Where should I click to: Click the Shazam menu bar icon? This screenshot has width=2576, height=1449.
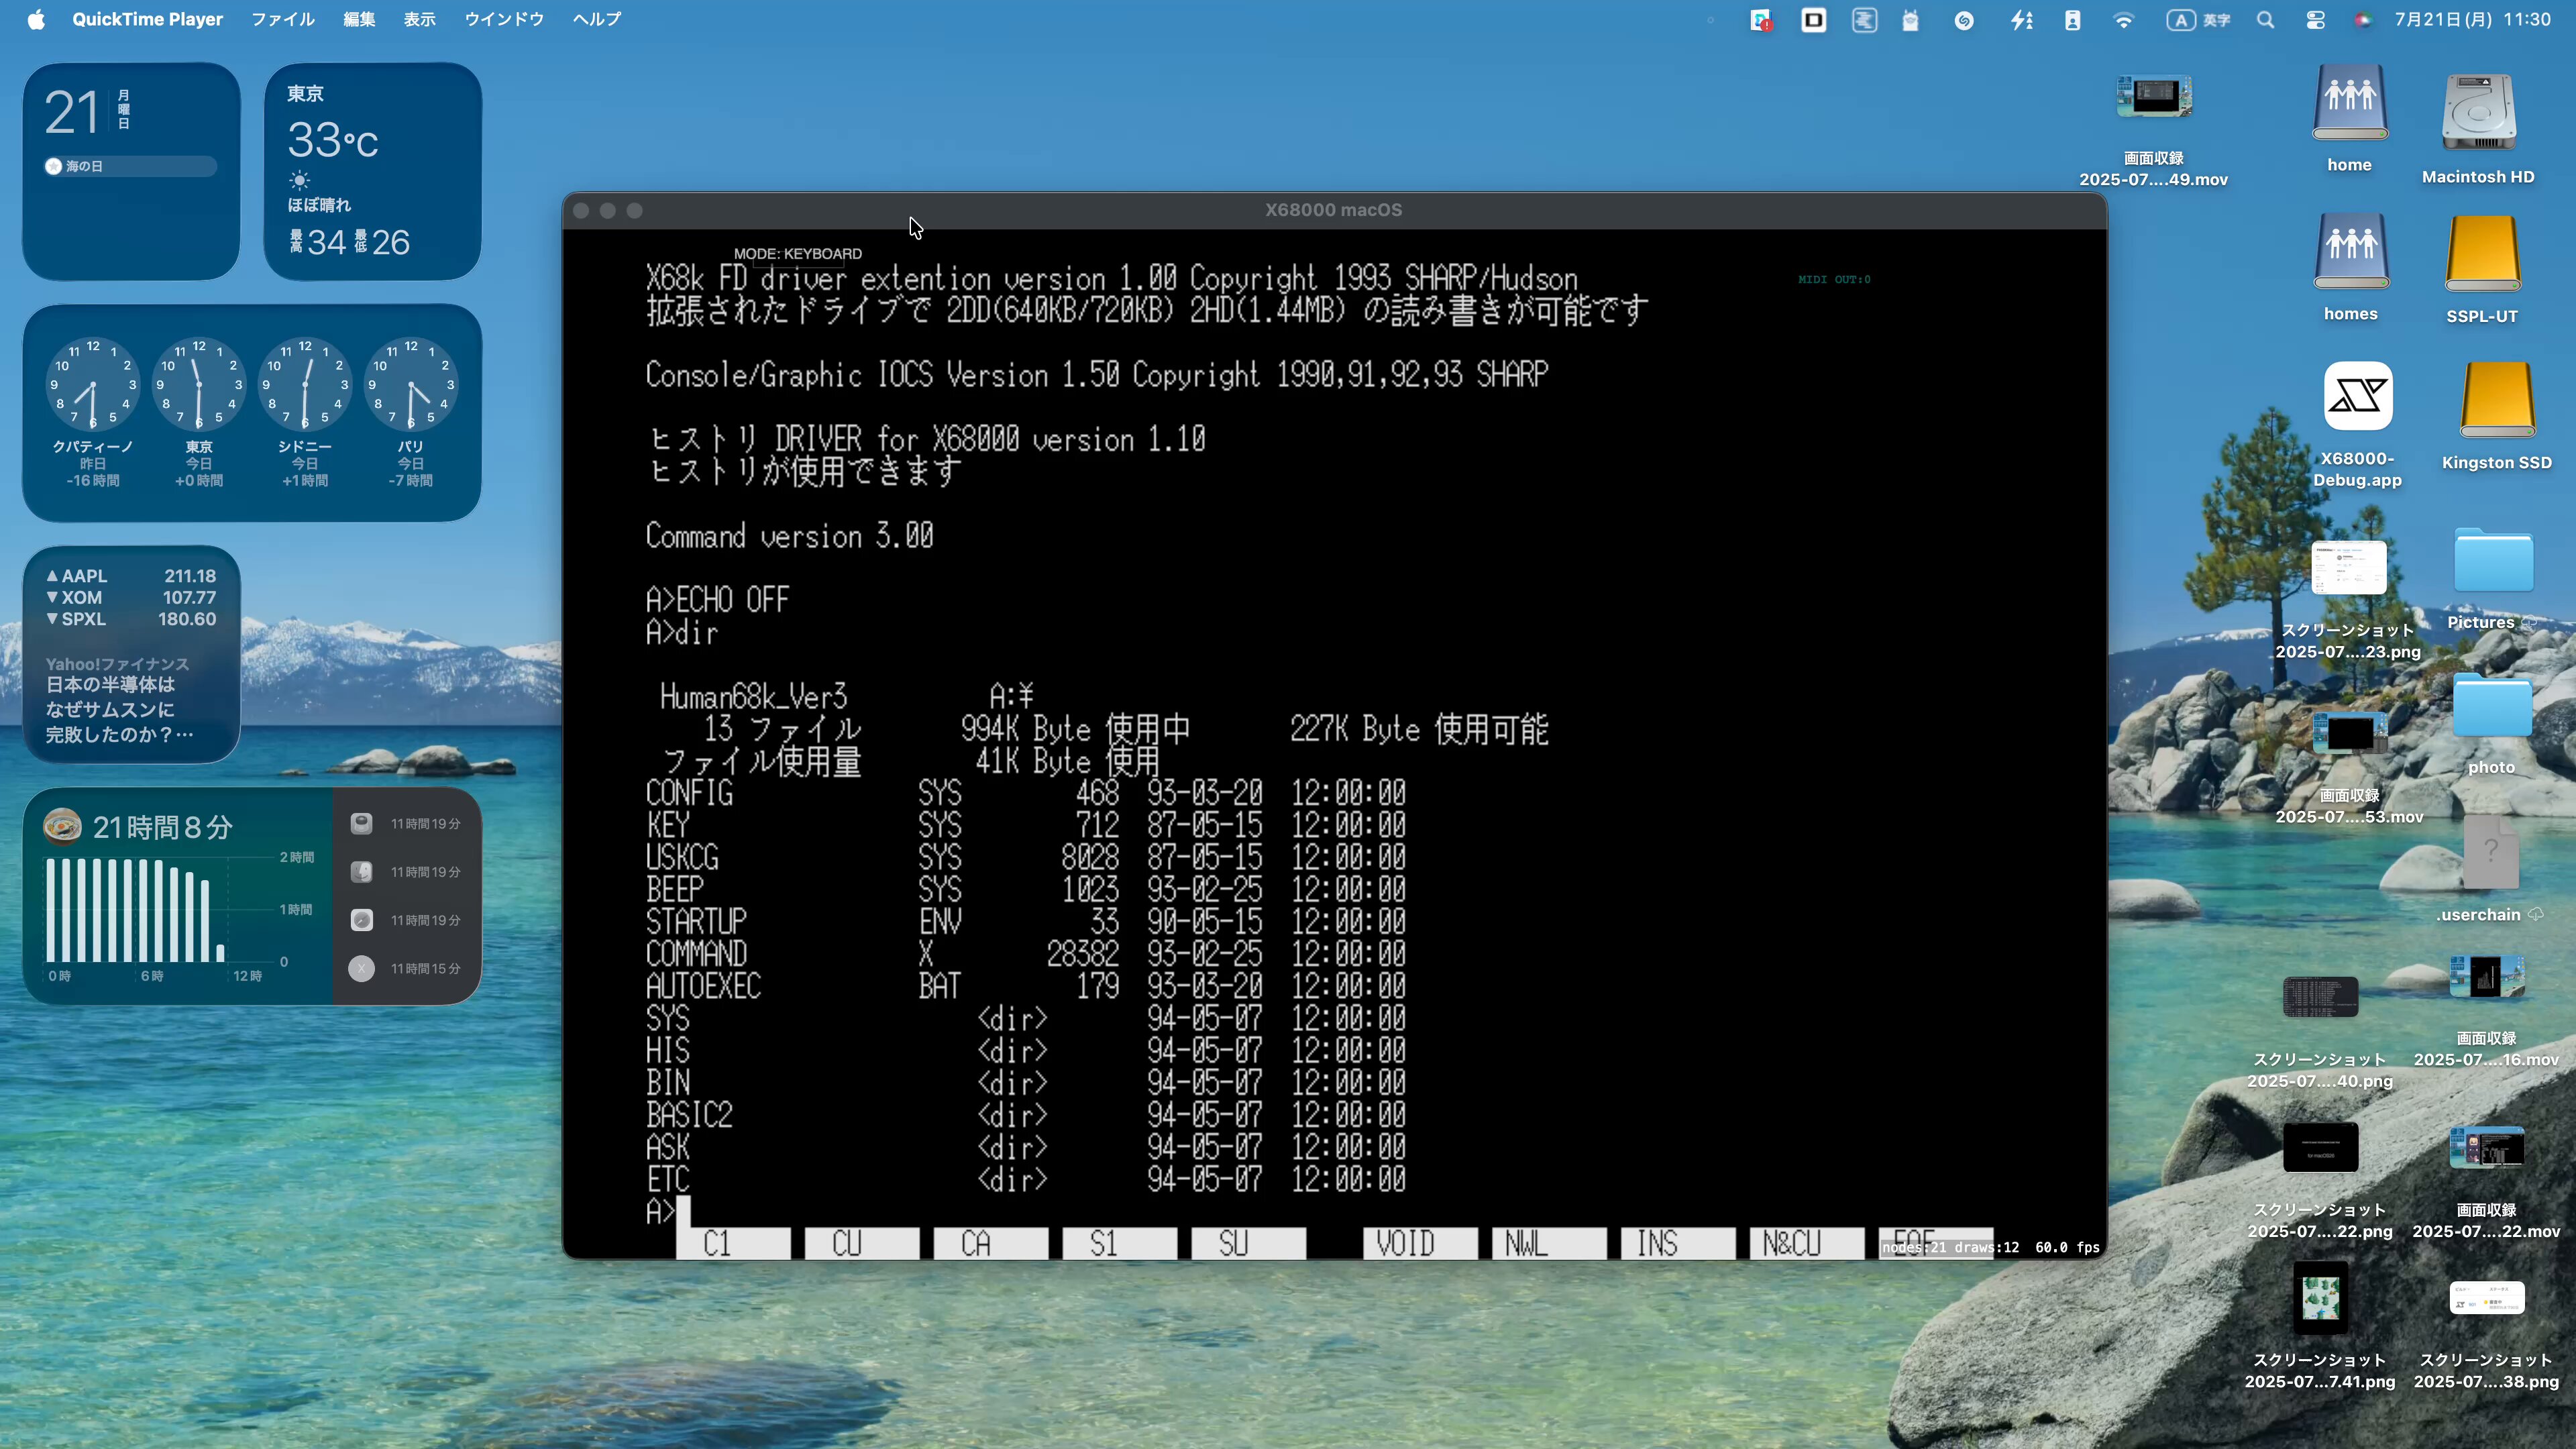(x=1964, y=20)
